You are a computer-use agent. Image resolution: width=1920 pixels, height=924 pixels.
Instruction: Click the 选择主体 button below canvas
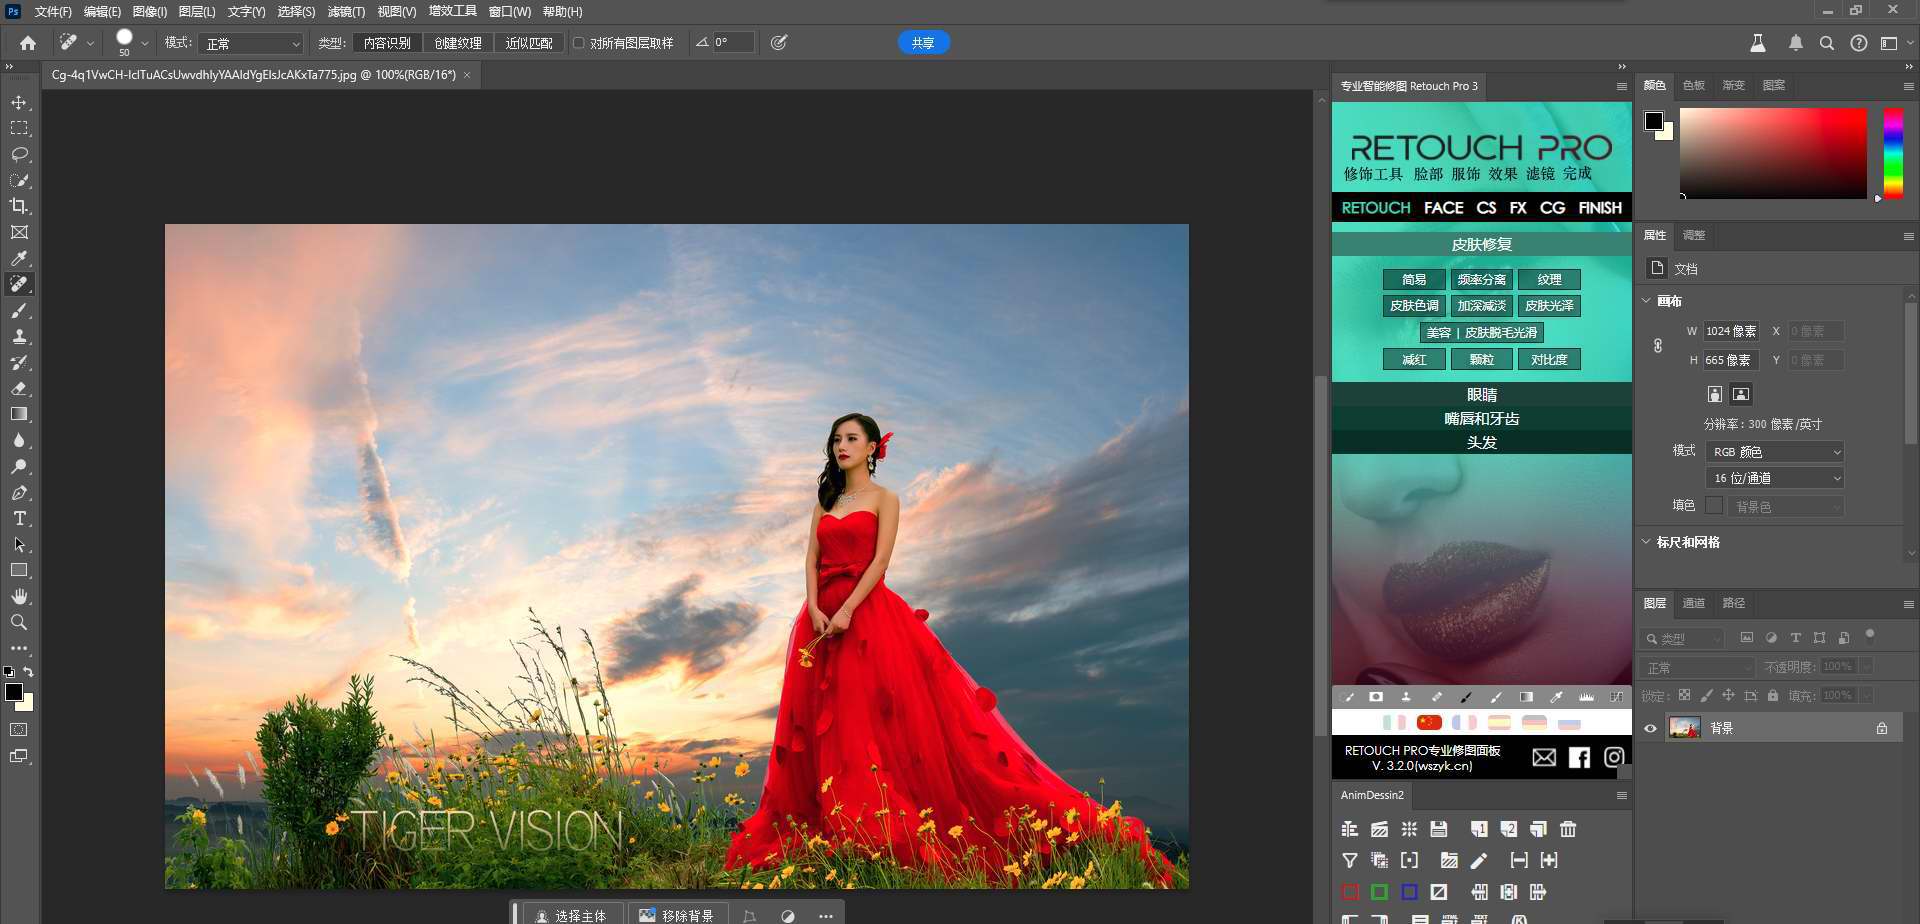pyautogui.click(x=574, y=915)
